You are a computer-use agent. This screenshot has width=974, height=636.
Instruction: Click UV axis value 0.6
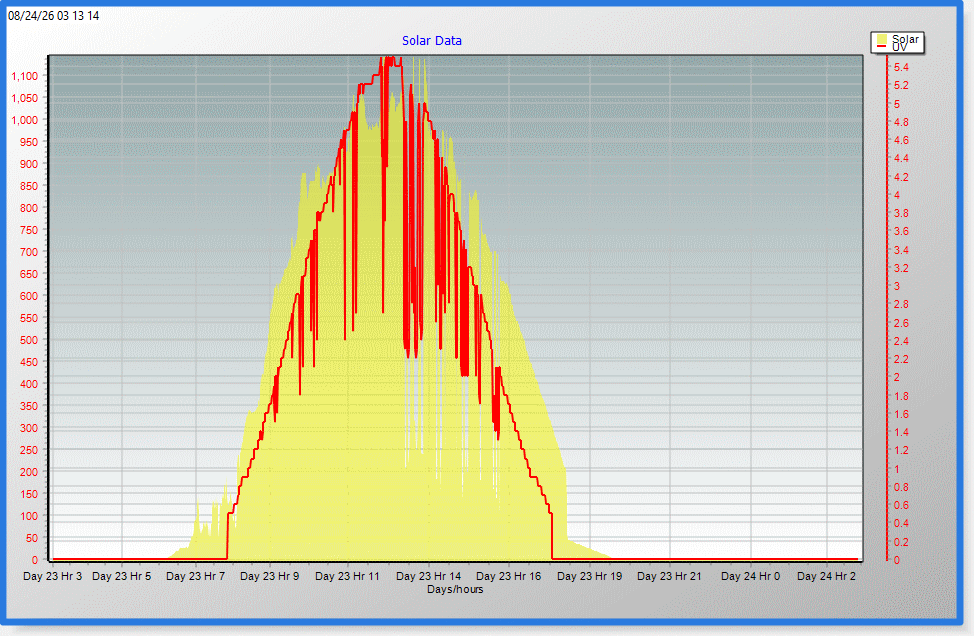tap(901, 506)
